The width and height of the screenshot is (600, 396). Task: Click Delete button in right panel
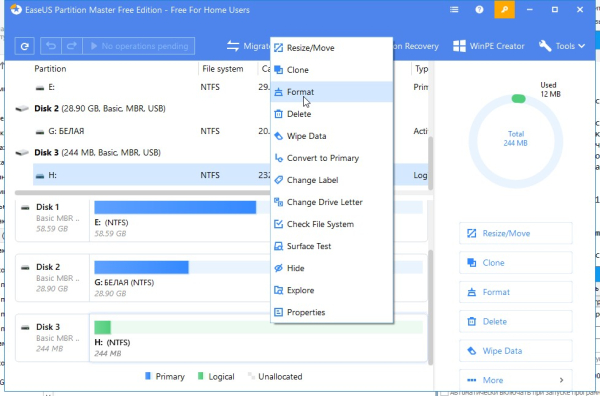[x=515, y=321]
